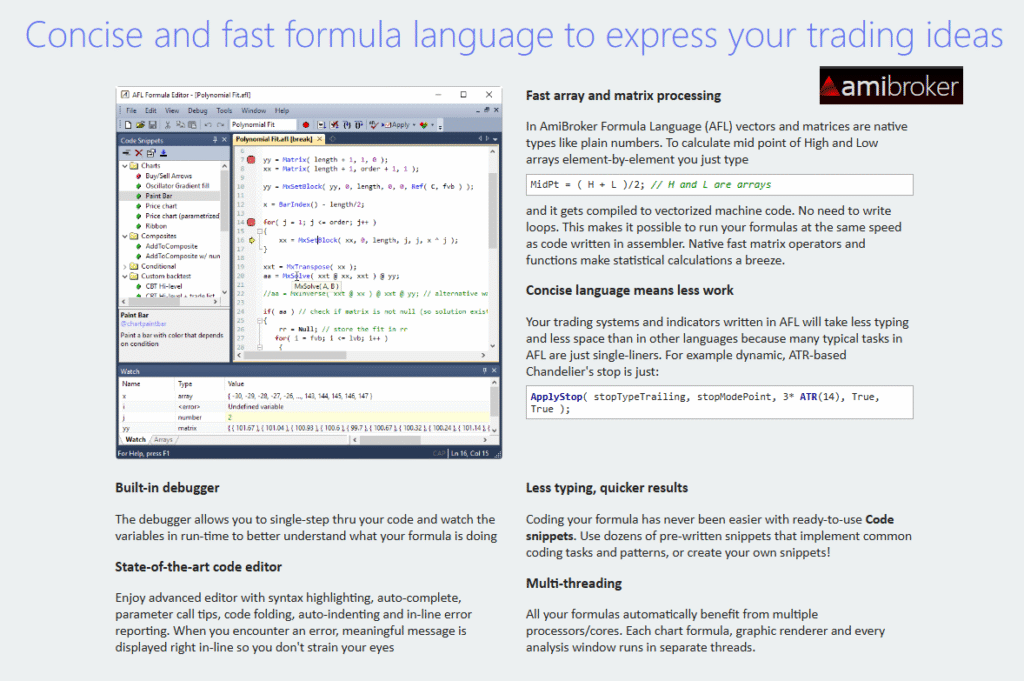Click the blue download snippet icon
Viewport: 1024px width, 681px height.
(163, 153)
